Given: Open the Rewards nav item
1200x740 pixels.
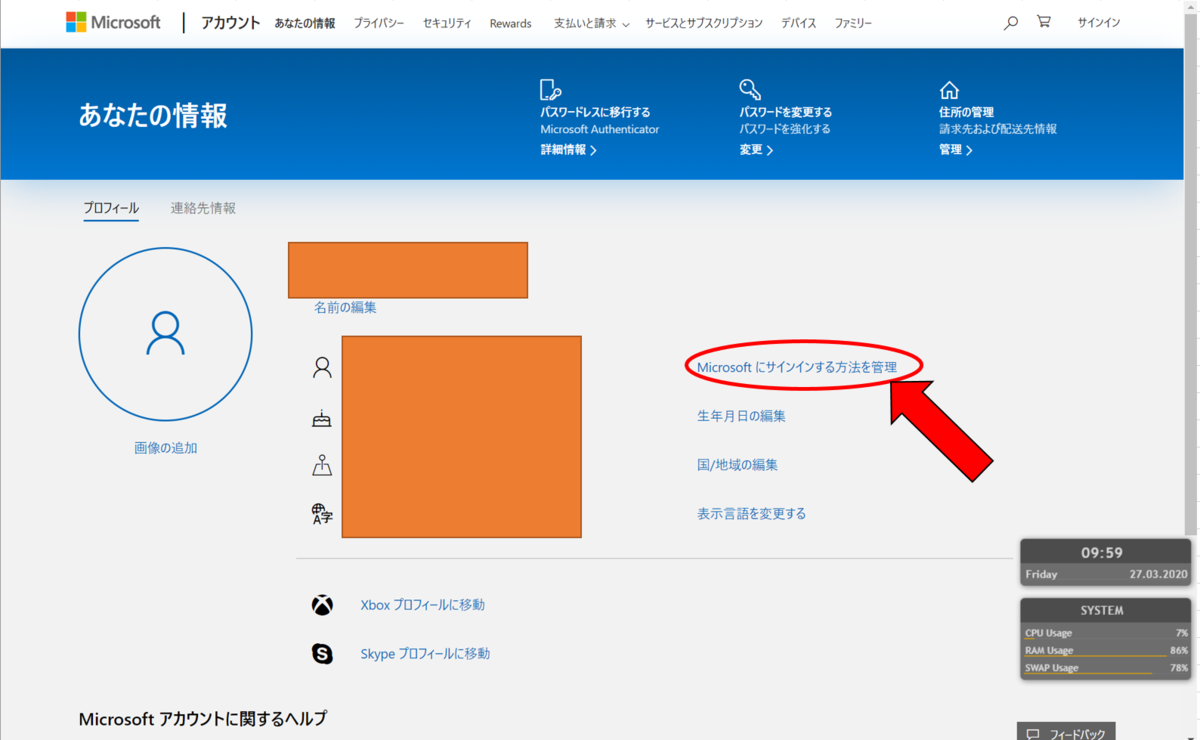Looking at the screenshot, I should 510,23.
